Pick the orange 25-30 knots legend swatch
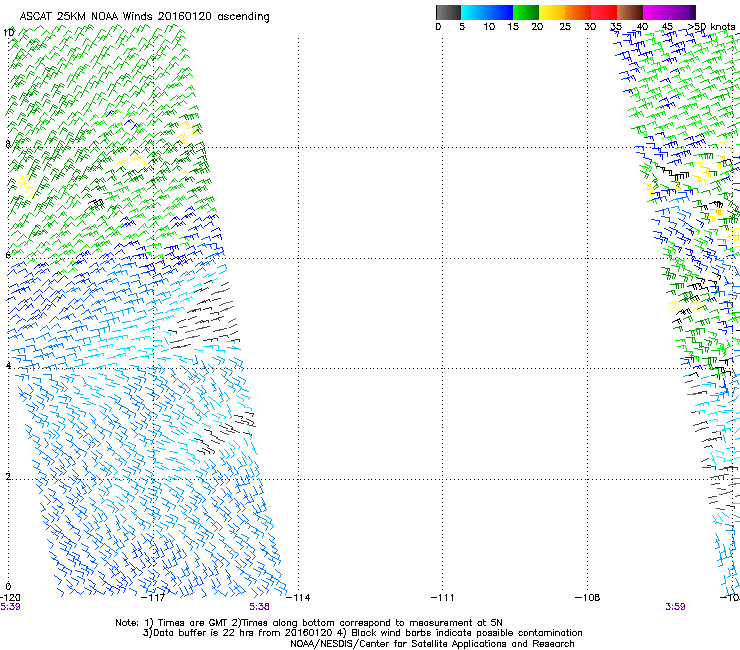740x650 pixels. click(578, 12)
